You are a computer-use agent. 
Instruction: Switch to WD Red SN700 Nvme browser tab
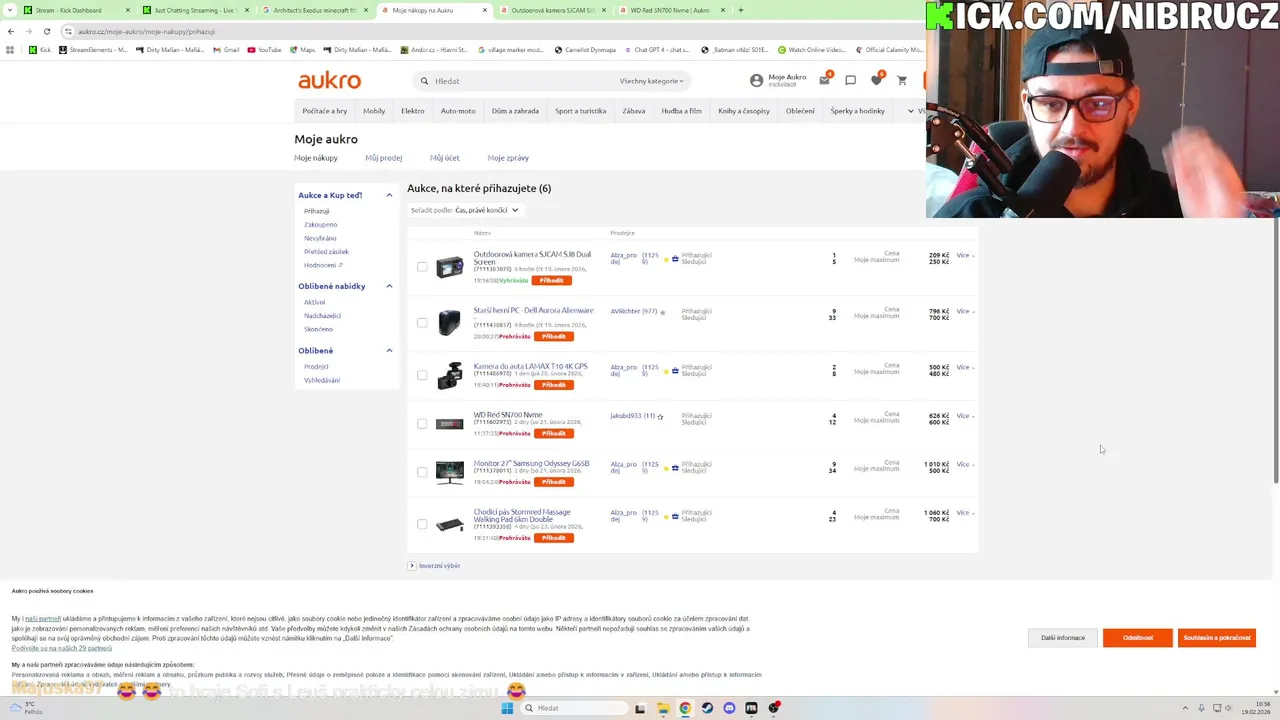(670, 10)
